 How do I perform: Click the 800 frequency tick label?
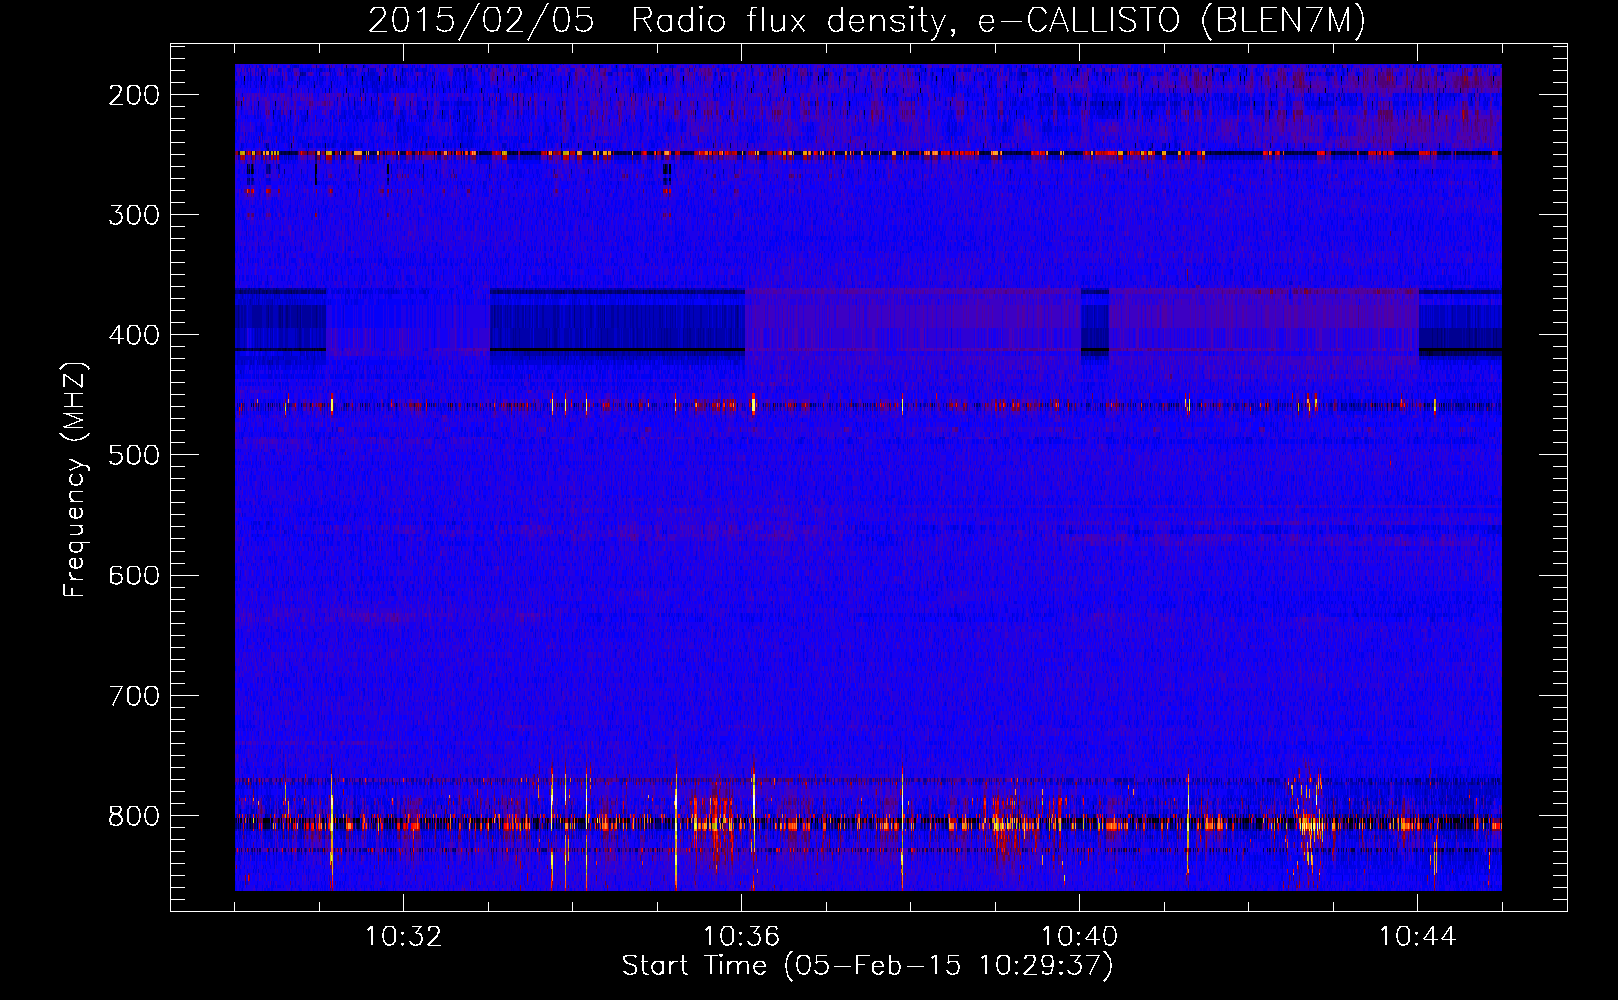pyautogui.click(x=133, y=815)
